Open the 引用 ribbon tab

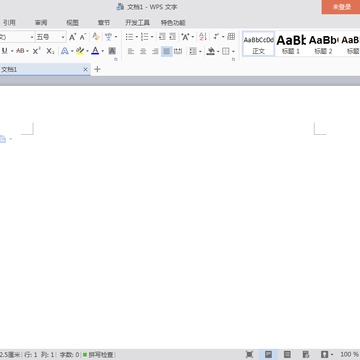click(x=9, y=23)
